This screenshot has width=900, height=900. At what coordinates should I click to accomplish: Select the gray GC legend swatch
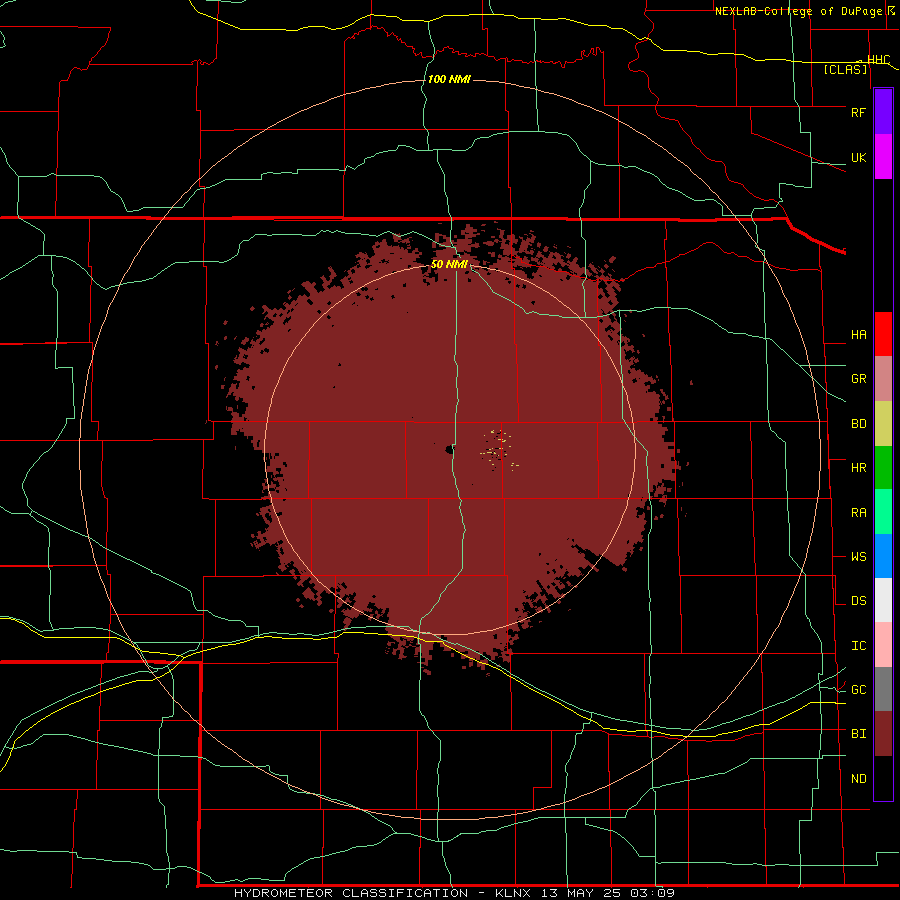click(883, 689)
